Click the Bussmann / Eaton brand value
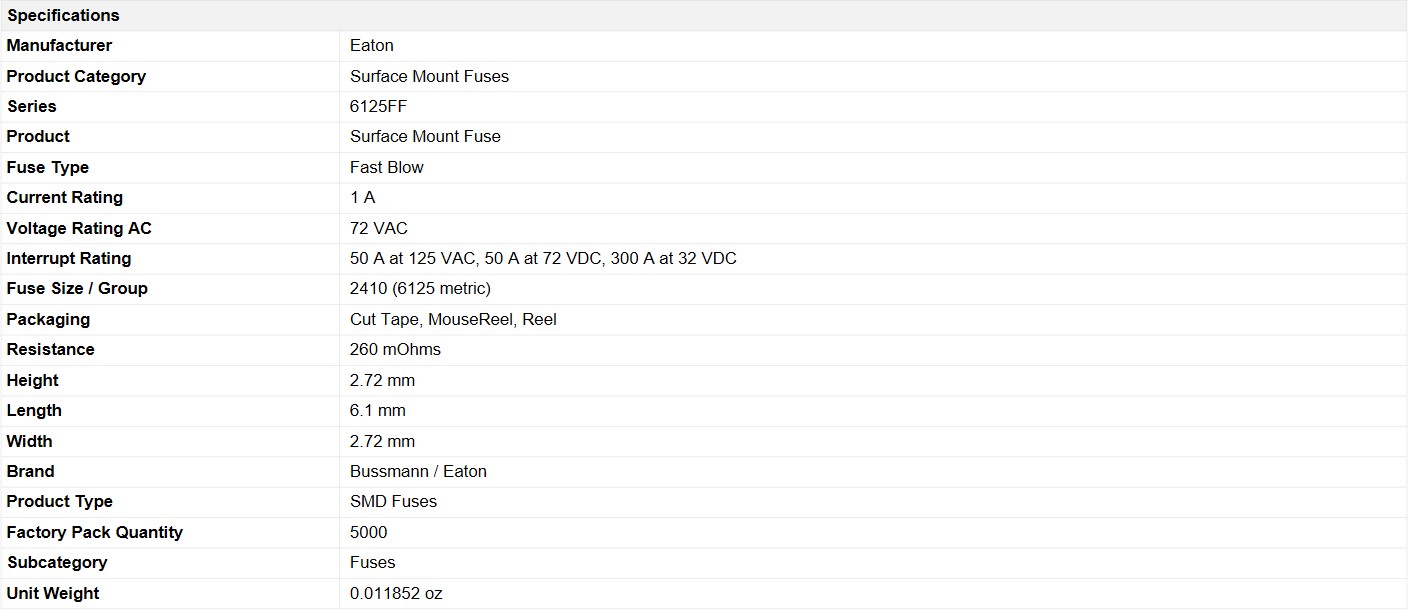This screenshot has width=1408, height=614. pos(418,471)
